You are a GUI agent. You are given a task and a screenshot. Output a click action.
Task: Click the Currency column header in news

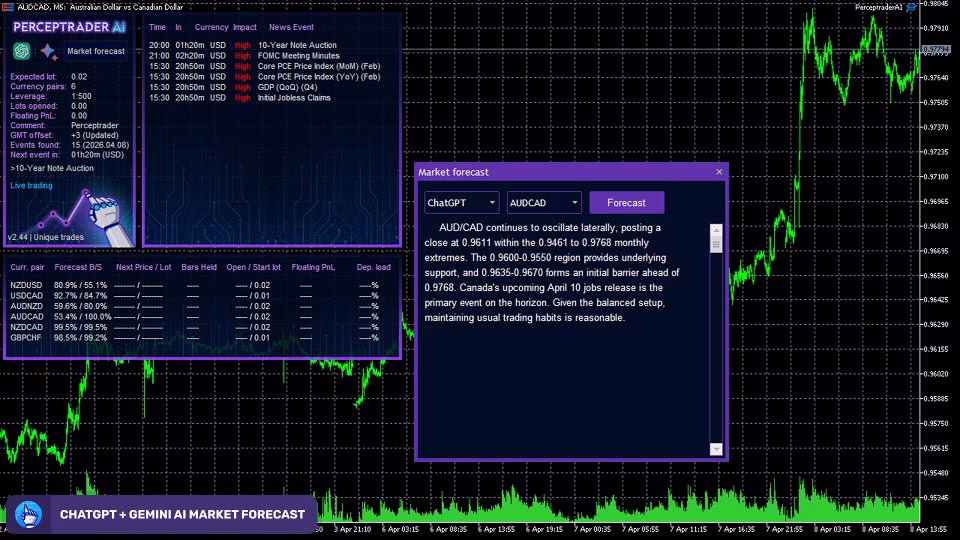[211, 28]
